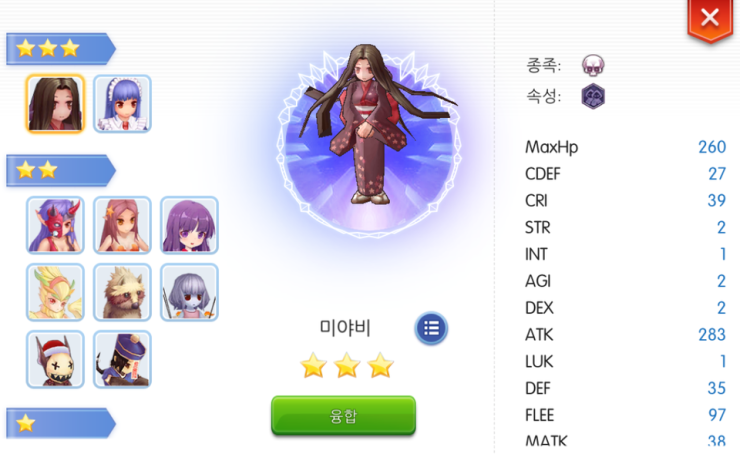Click the two-star category header
Screen dimensions: 740x454
tap(60, 170)
